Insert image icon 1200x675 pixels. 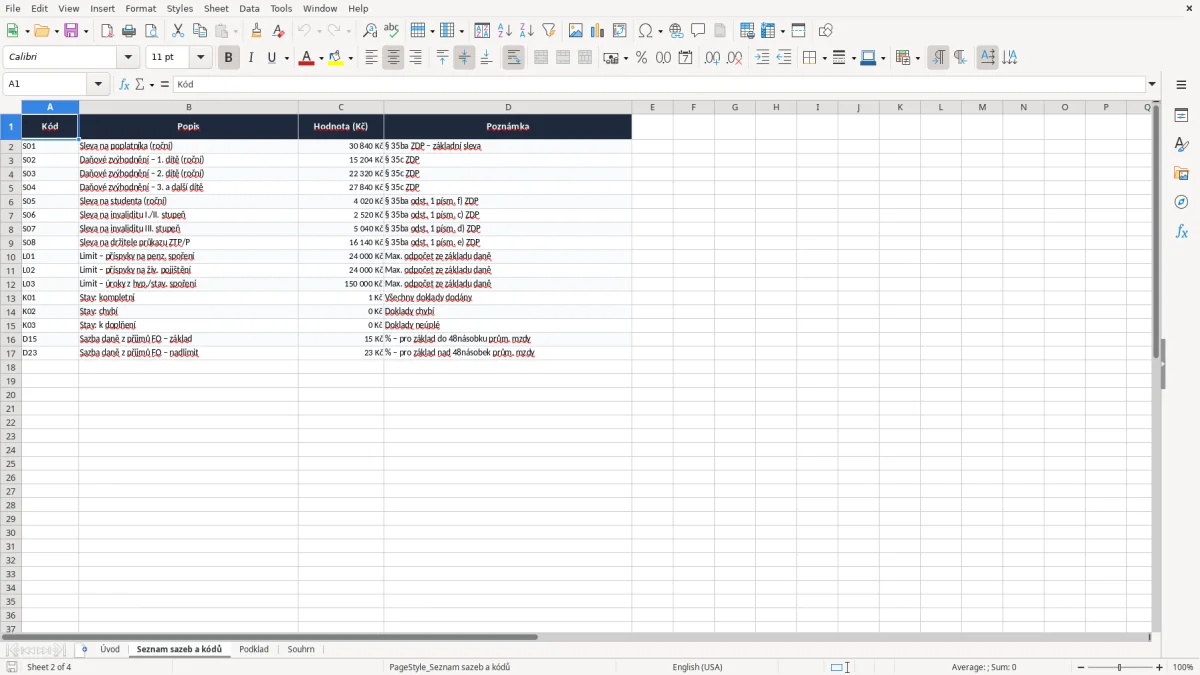click(x=576, y=31)
